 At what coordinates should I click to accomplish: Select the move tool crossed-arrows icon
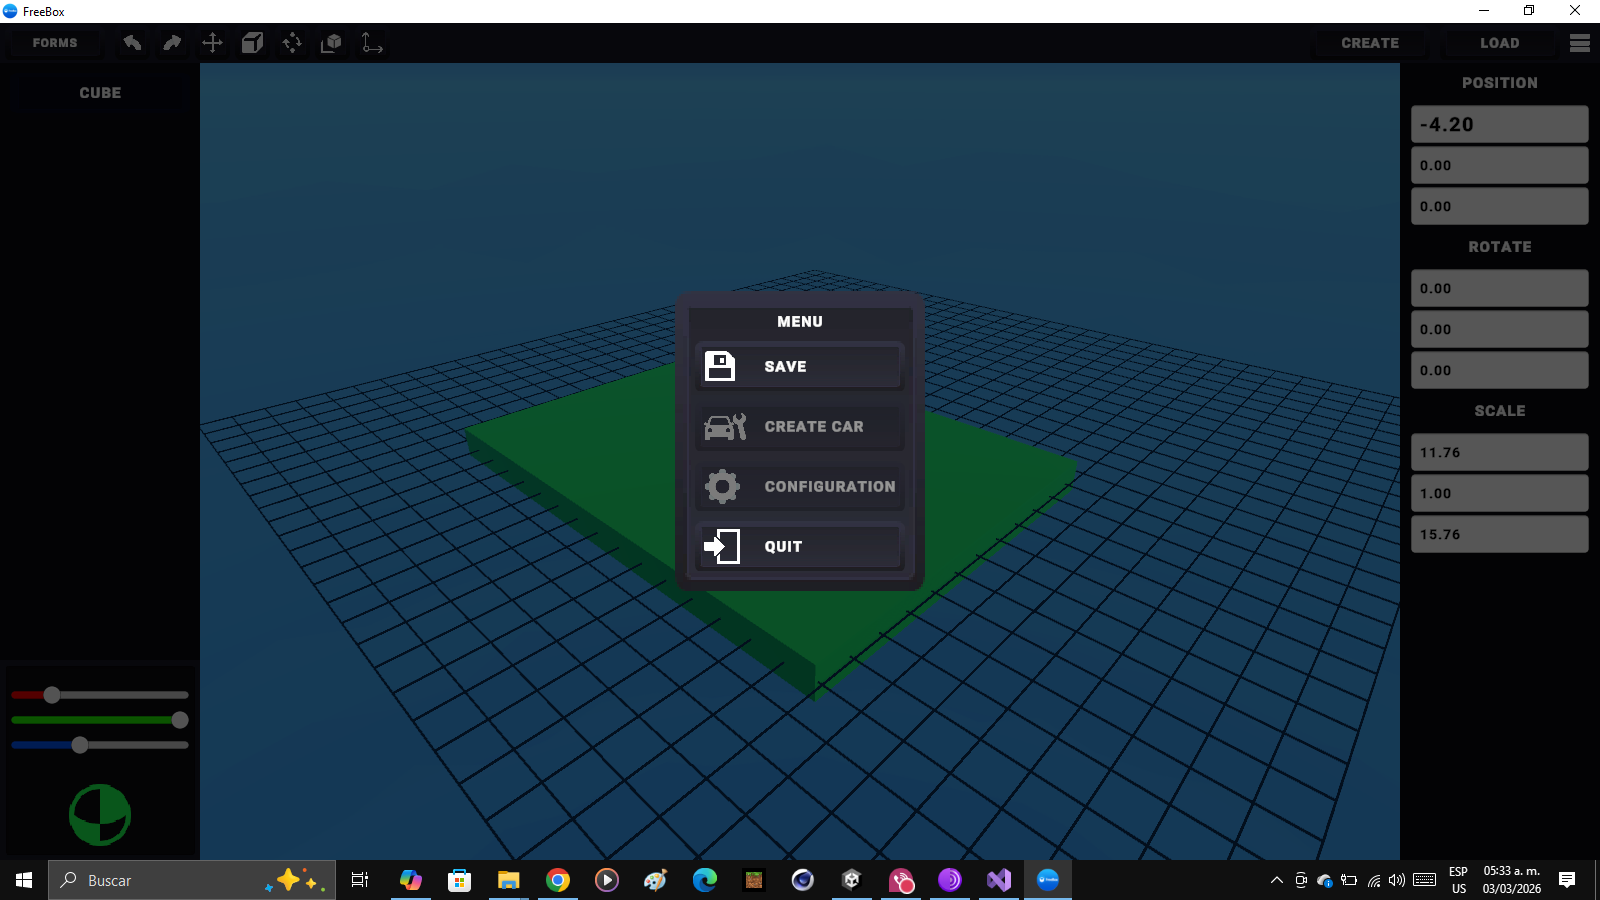[x=212, y=43]
